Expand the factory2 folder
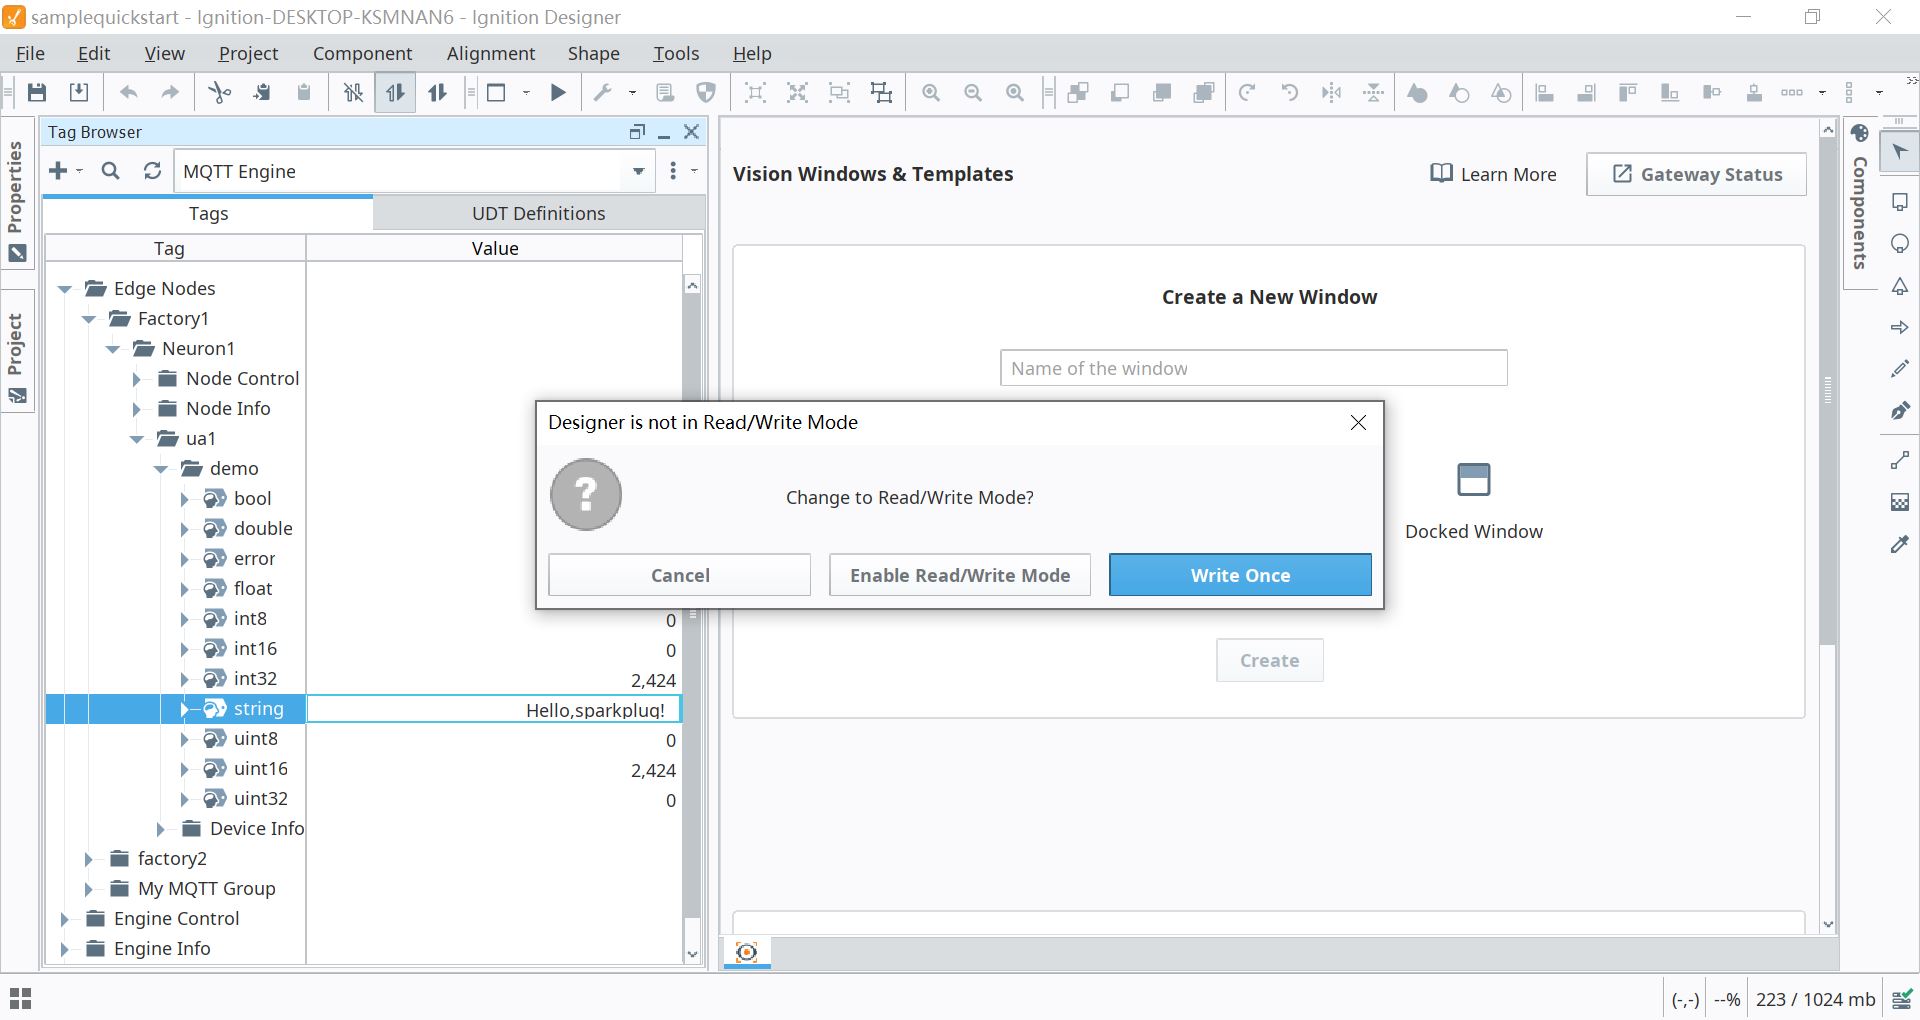Image resolution: width=1920 pixels, height=1020 pixels. pos(89,859)
